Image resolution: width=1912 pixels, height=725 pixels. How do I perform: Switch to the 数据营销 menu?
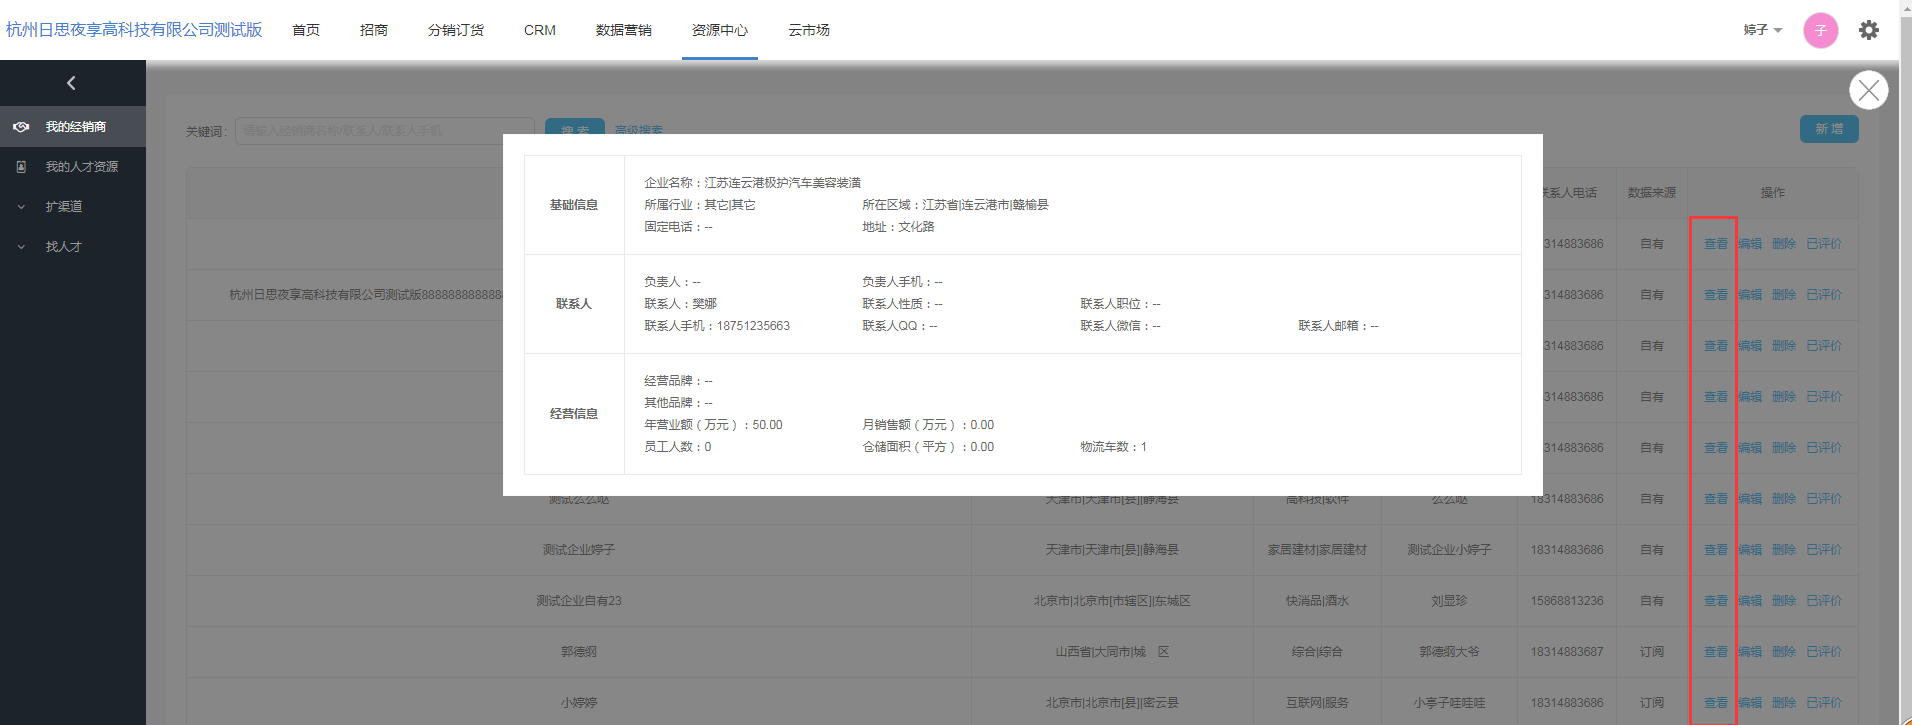623,30
